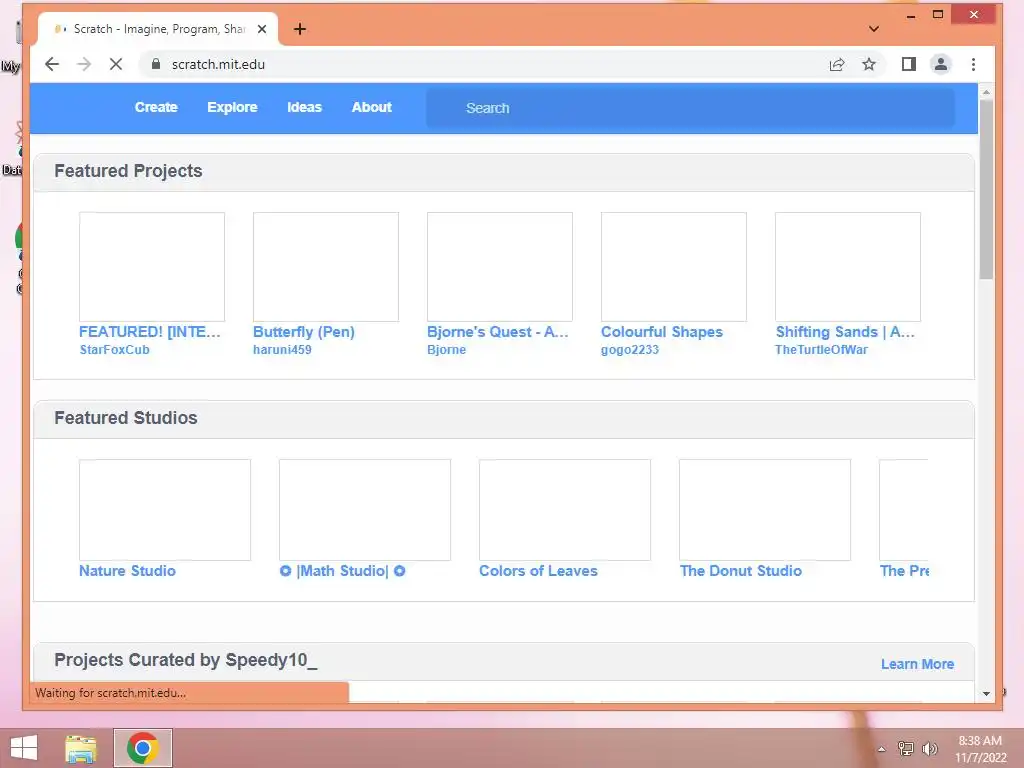Open Shifting Sands project link
The image size is (1024, 768).
click(x=845, y=332)
